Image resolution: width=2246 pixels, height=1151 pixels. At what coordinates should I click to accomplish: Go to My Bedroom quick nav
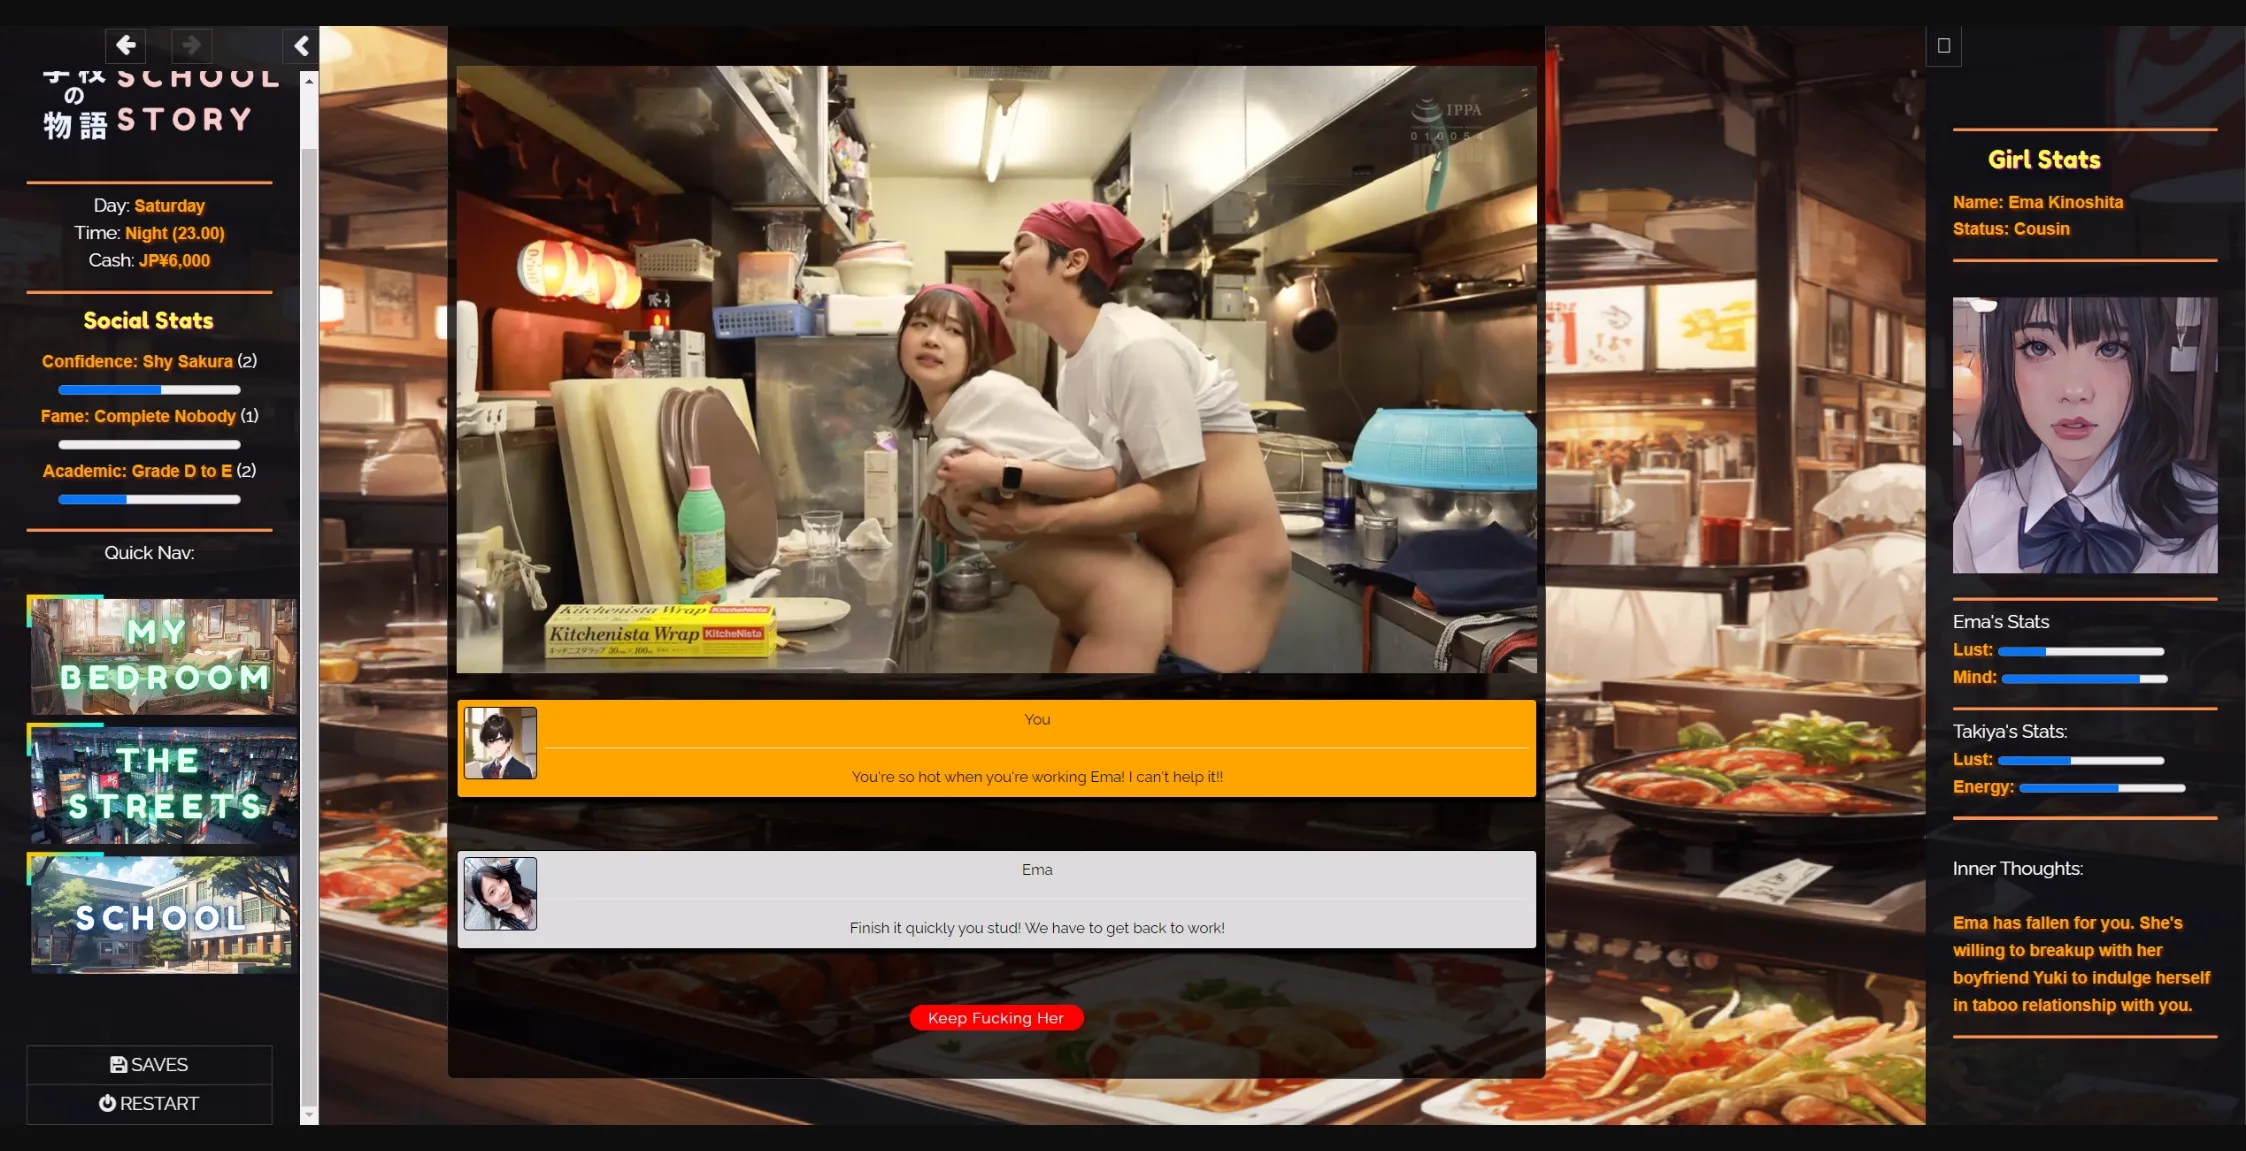[163, 656]
